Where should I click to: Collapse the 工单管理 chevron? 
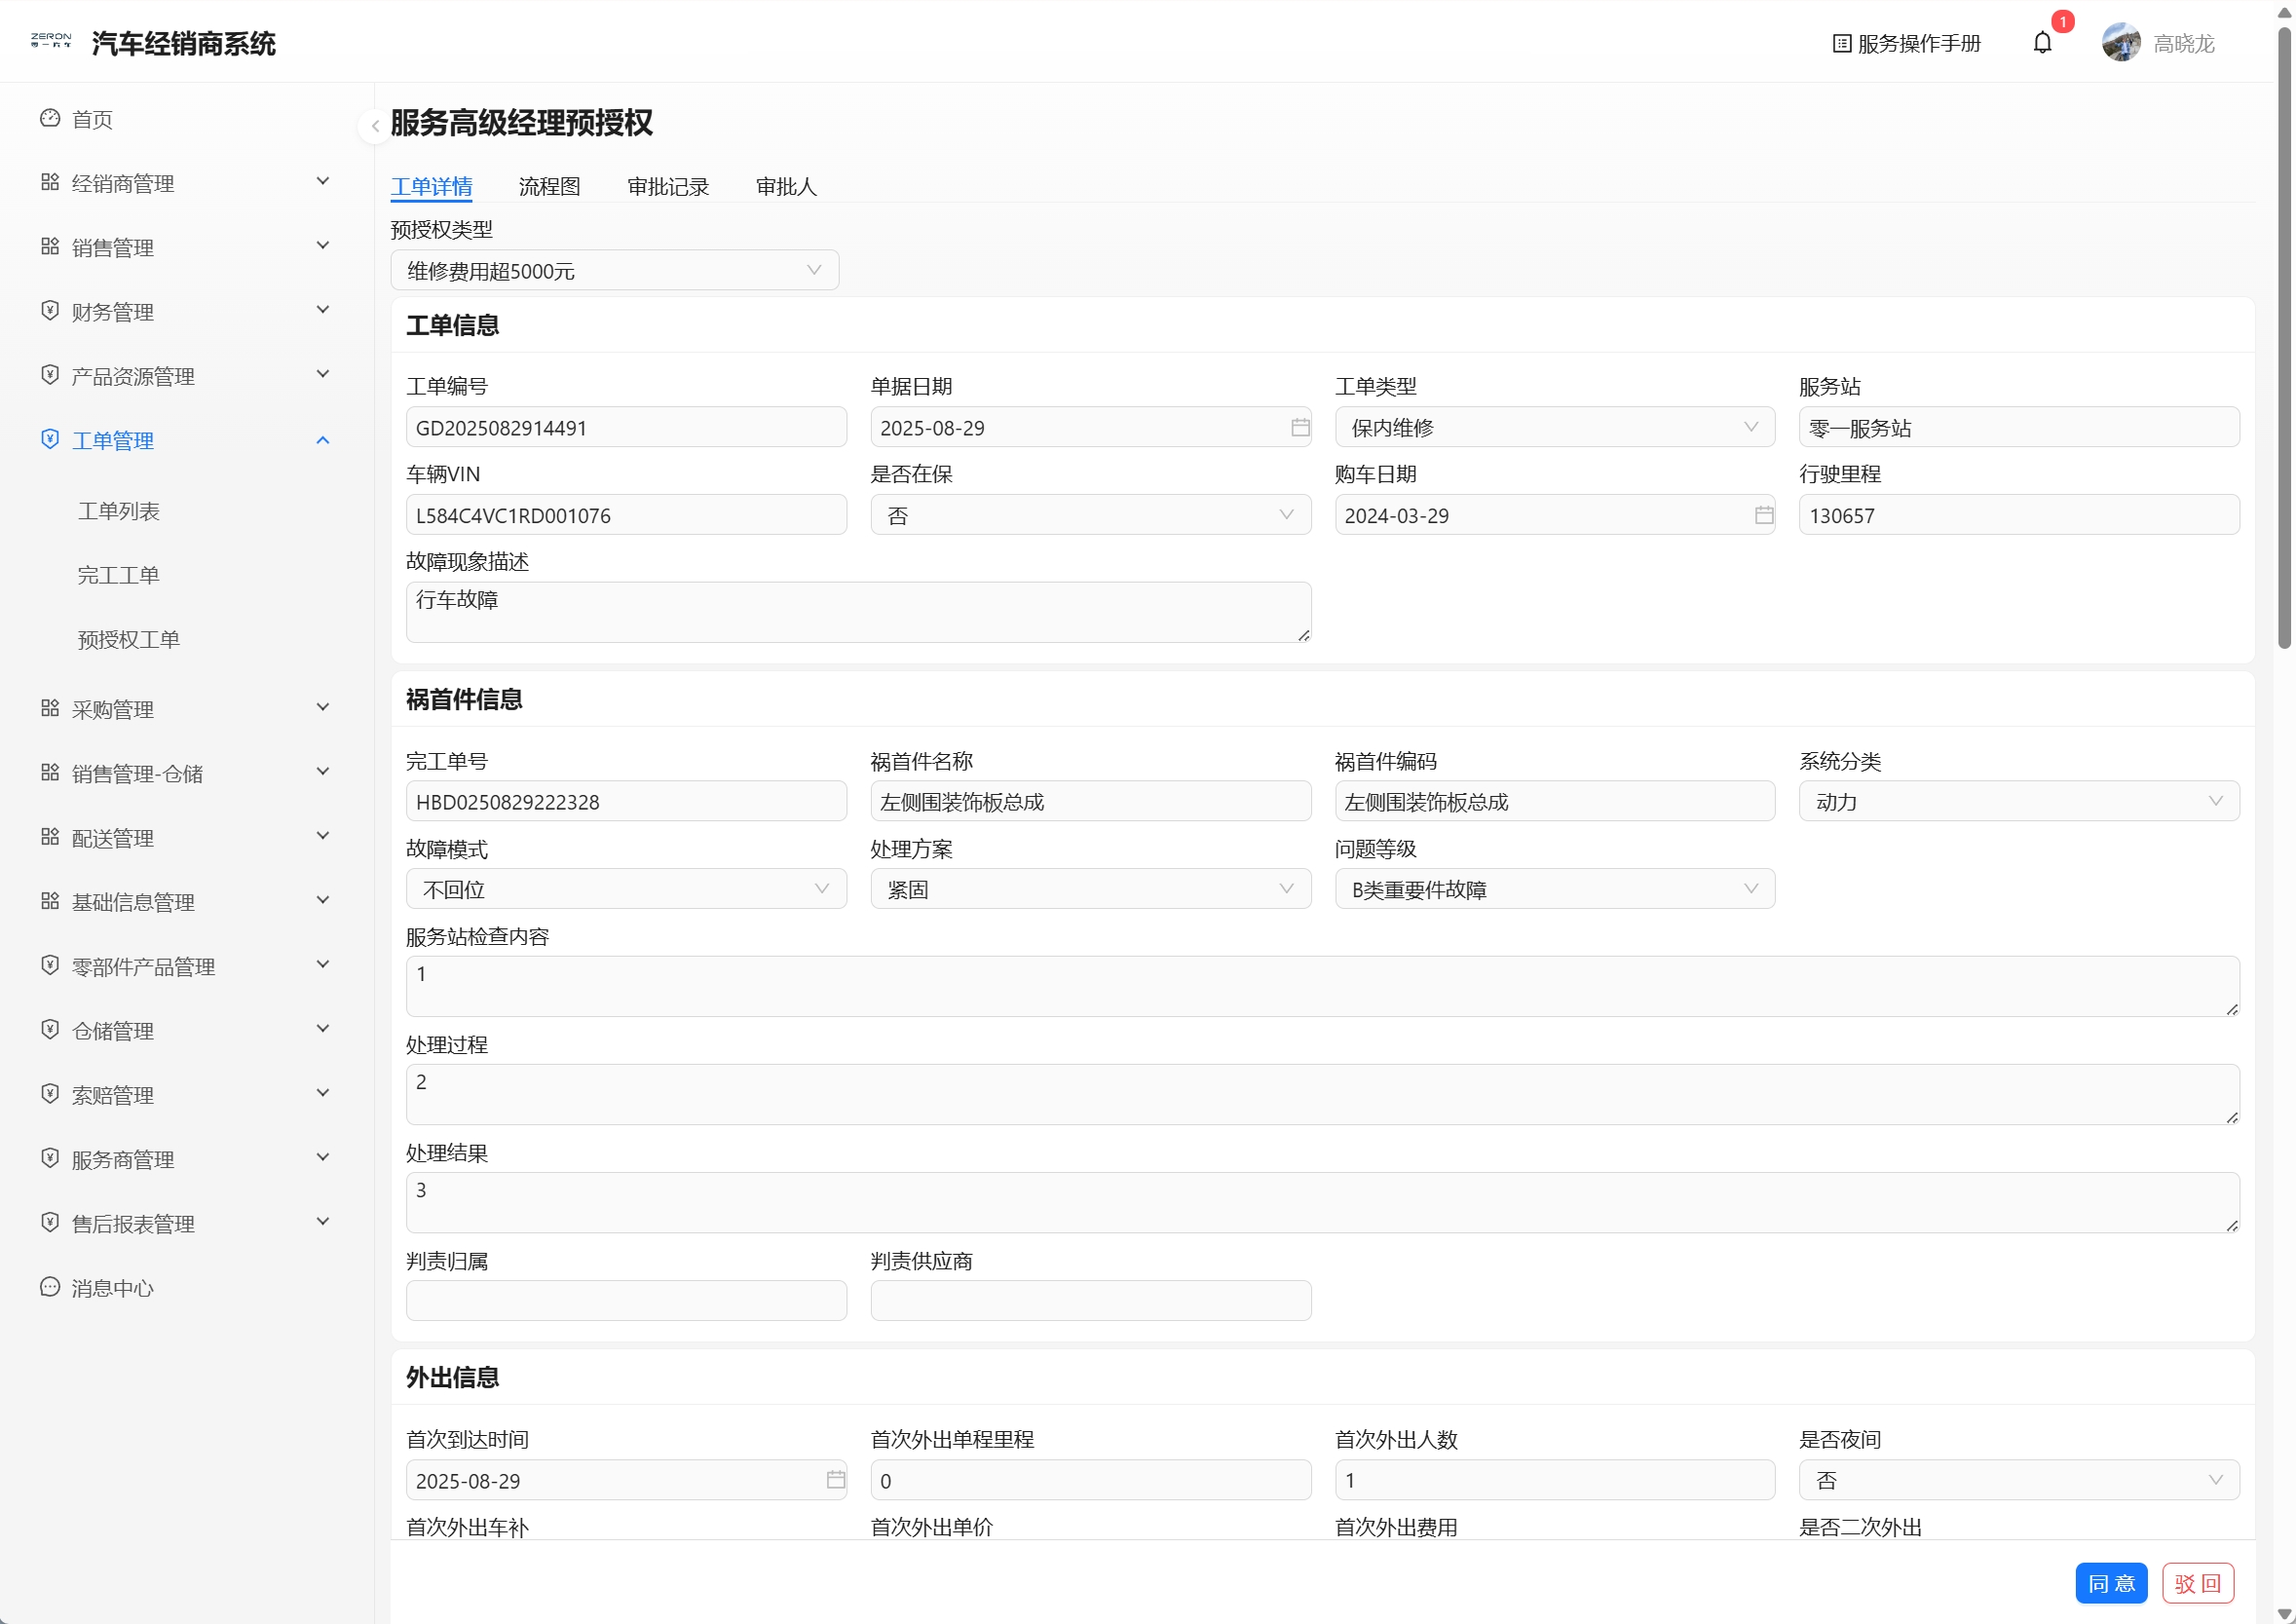coord(323,440)
